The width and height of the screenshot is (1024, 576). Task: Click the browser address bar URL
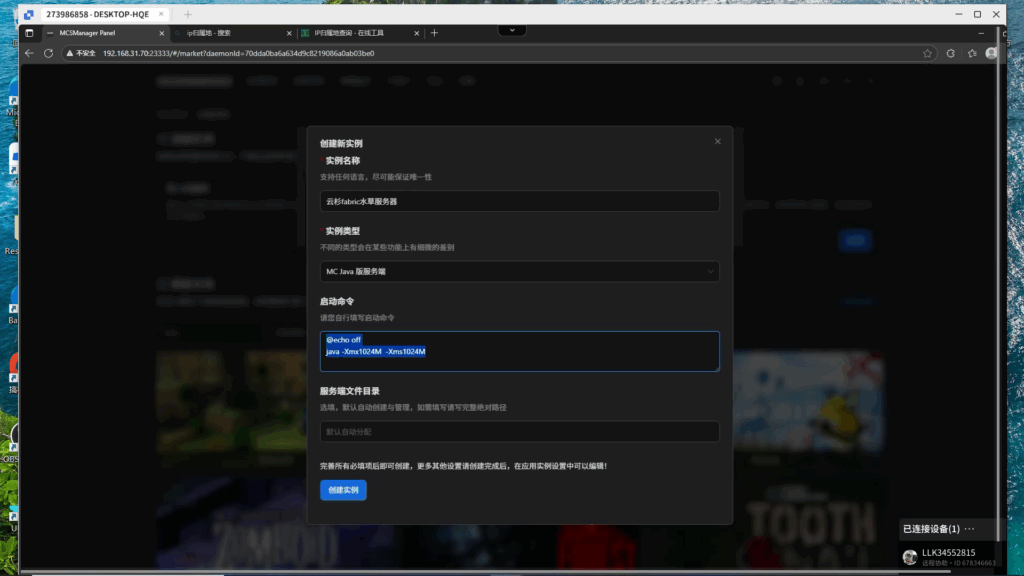pyautogui.click(x=240, y=53)
